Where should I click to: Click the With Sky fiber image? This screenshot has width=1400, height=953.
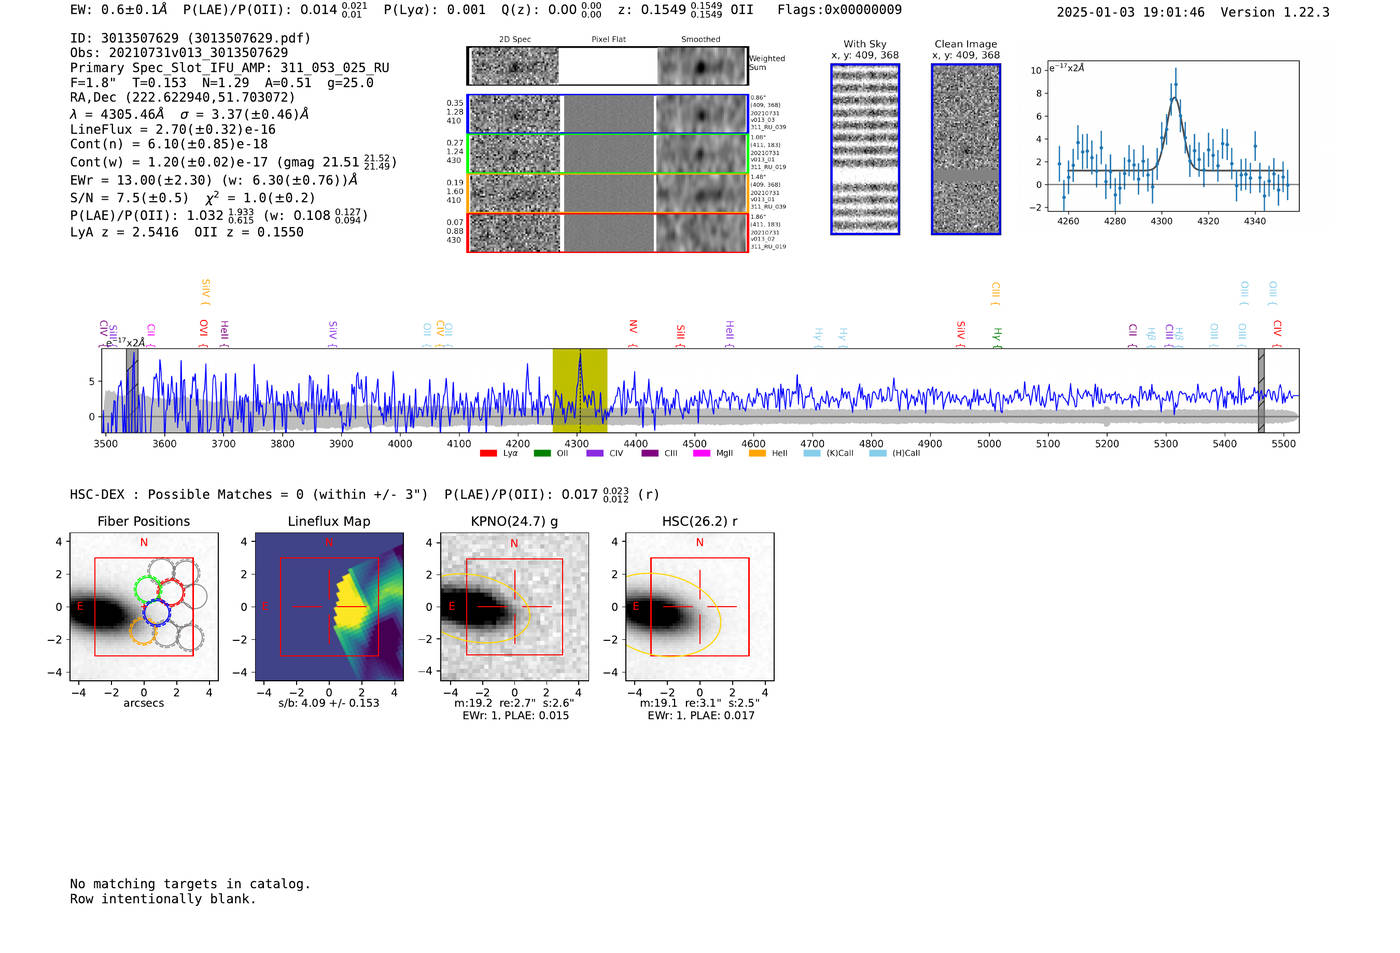(865, 149)
